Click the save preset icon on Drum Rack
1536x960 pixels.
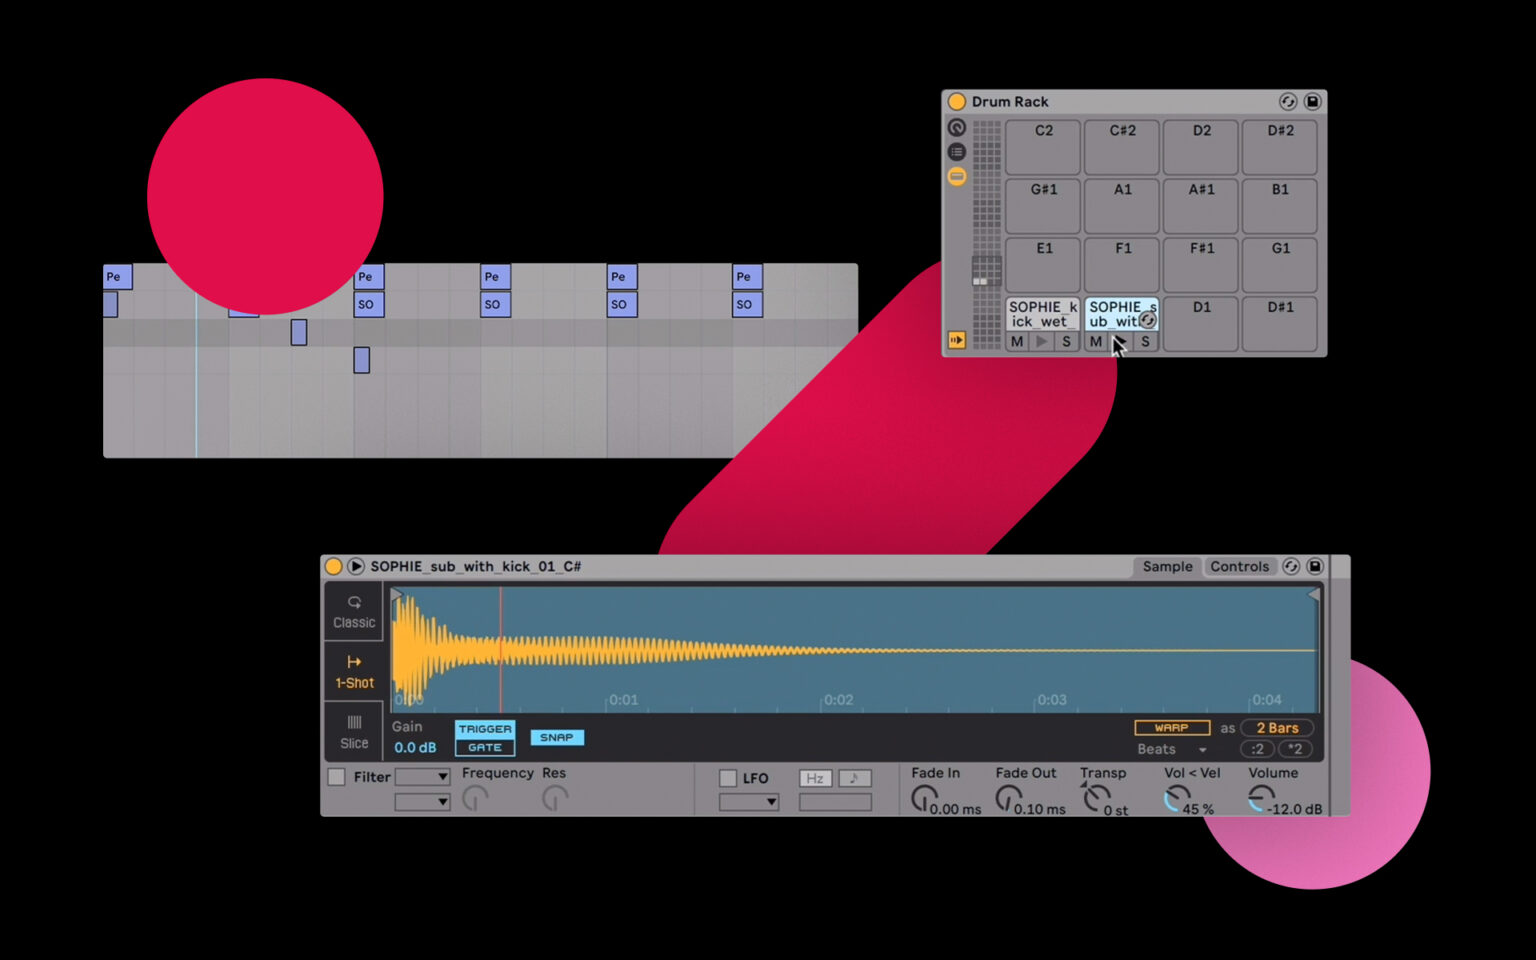pyautogui.click(x=1313, y=101)
